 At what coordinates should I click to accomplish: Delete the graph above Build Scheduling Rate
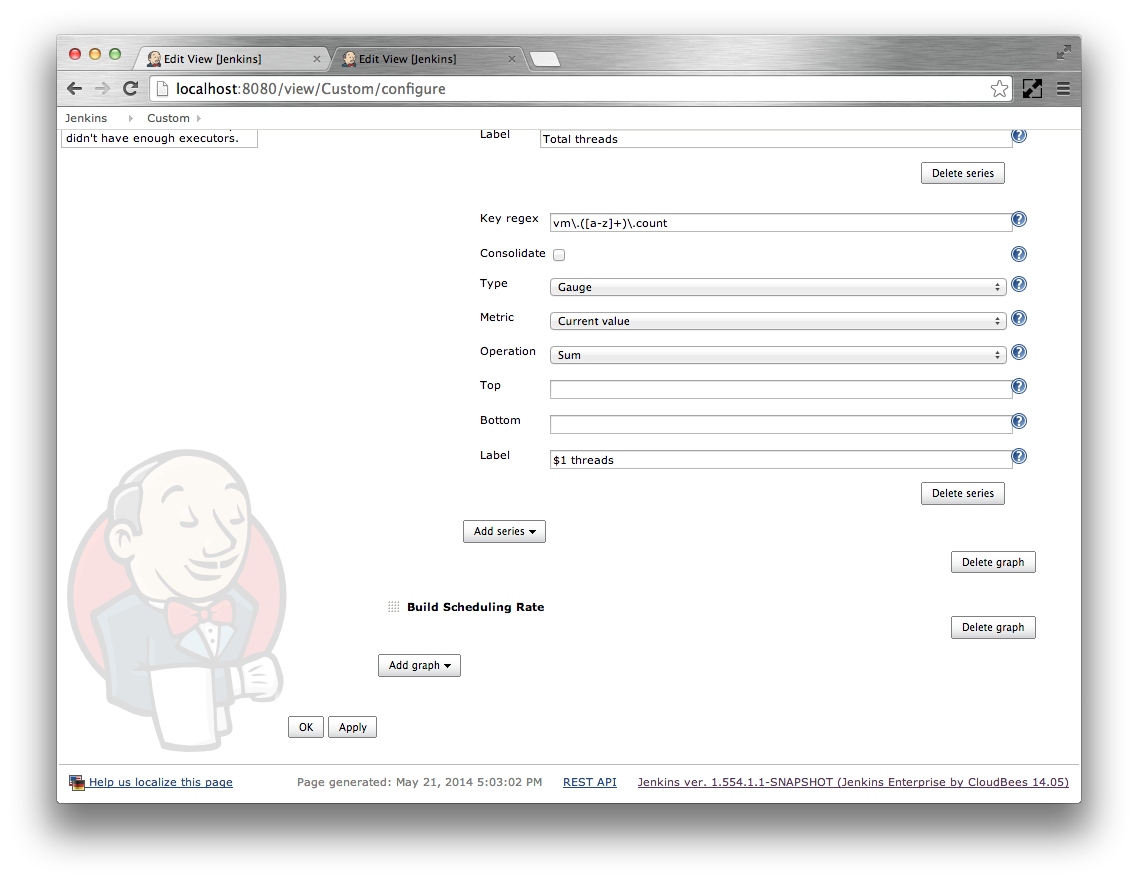tap(993, 562)
